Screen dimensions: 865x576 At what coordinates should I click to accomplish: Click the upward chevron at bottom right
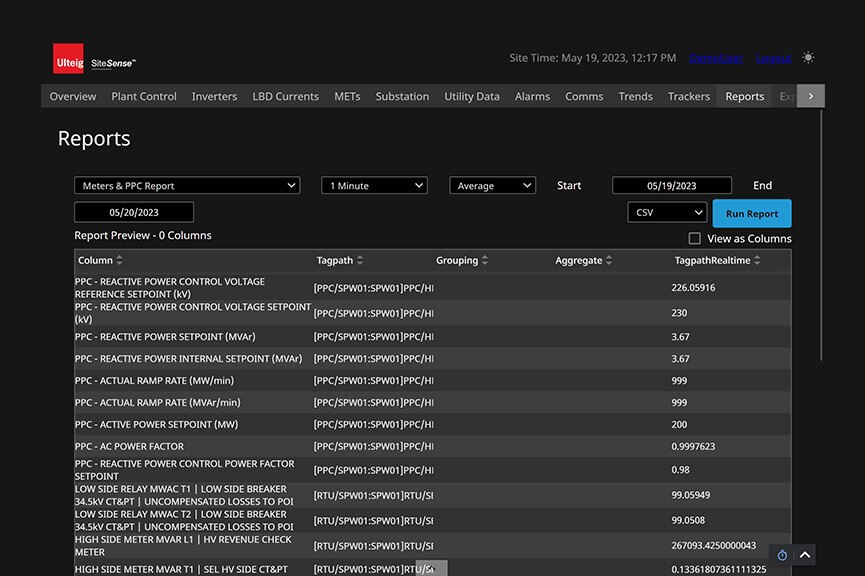pos(805,555)
